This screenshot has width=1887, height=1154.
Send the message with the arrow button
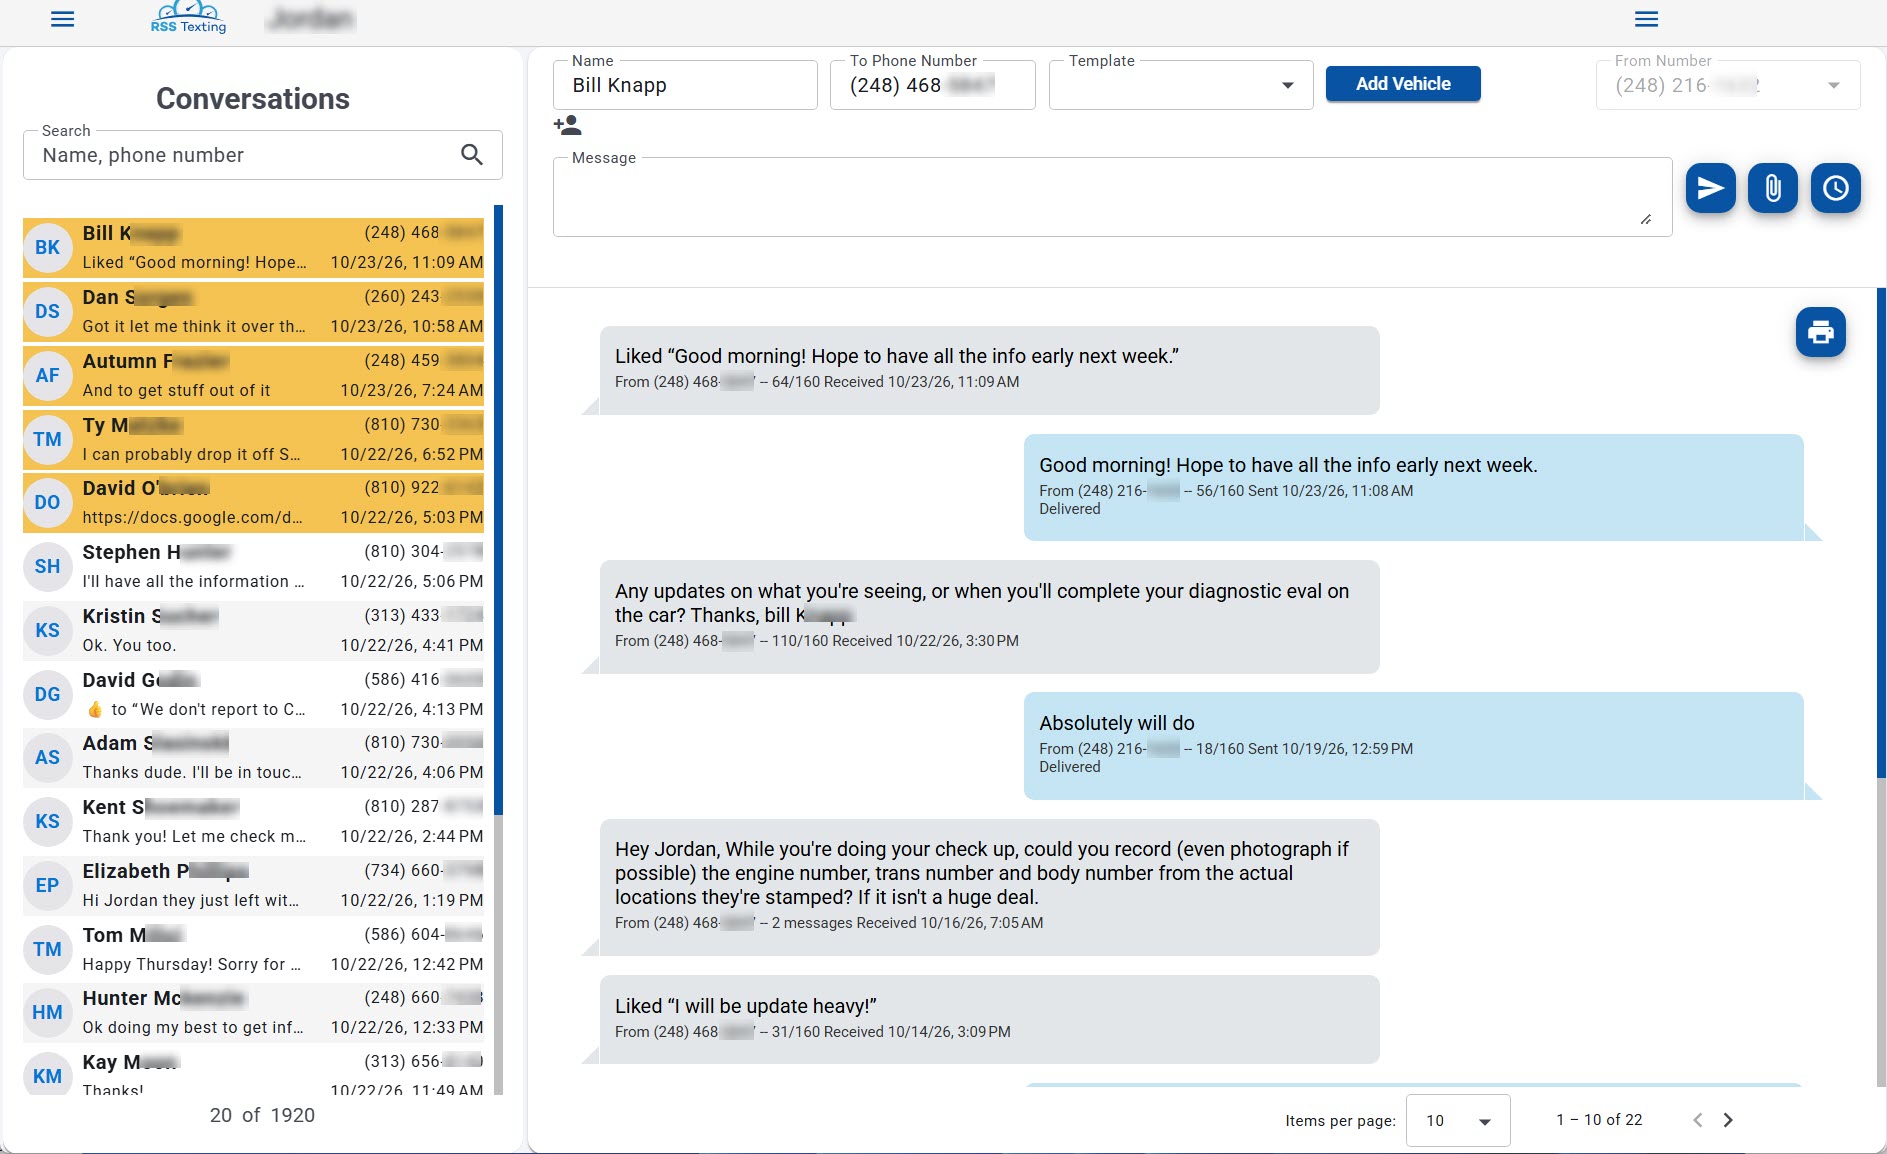coord(1710,188)
